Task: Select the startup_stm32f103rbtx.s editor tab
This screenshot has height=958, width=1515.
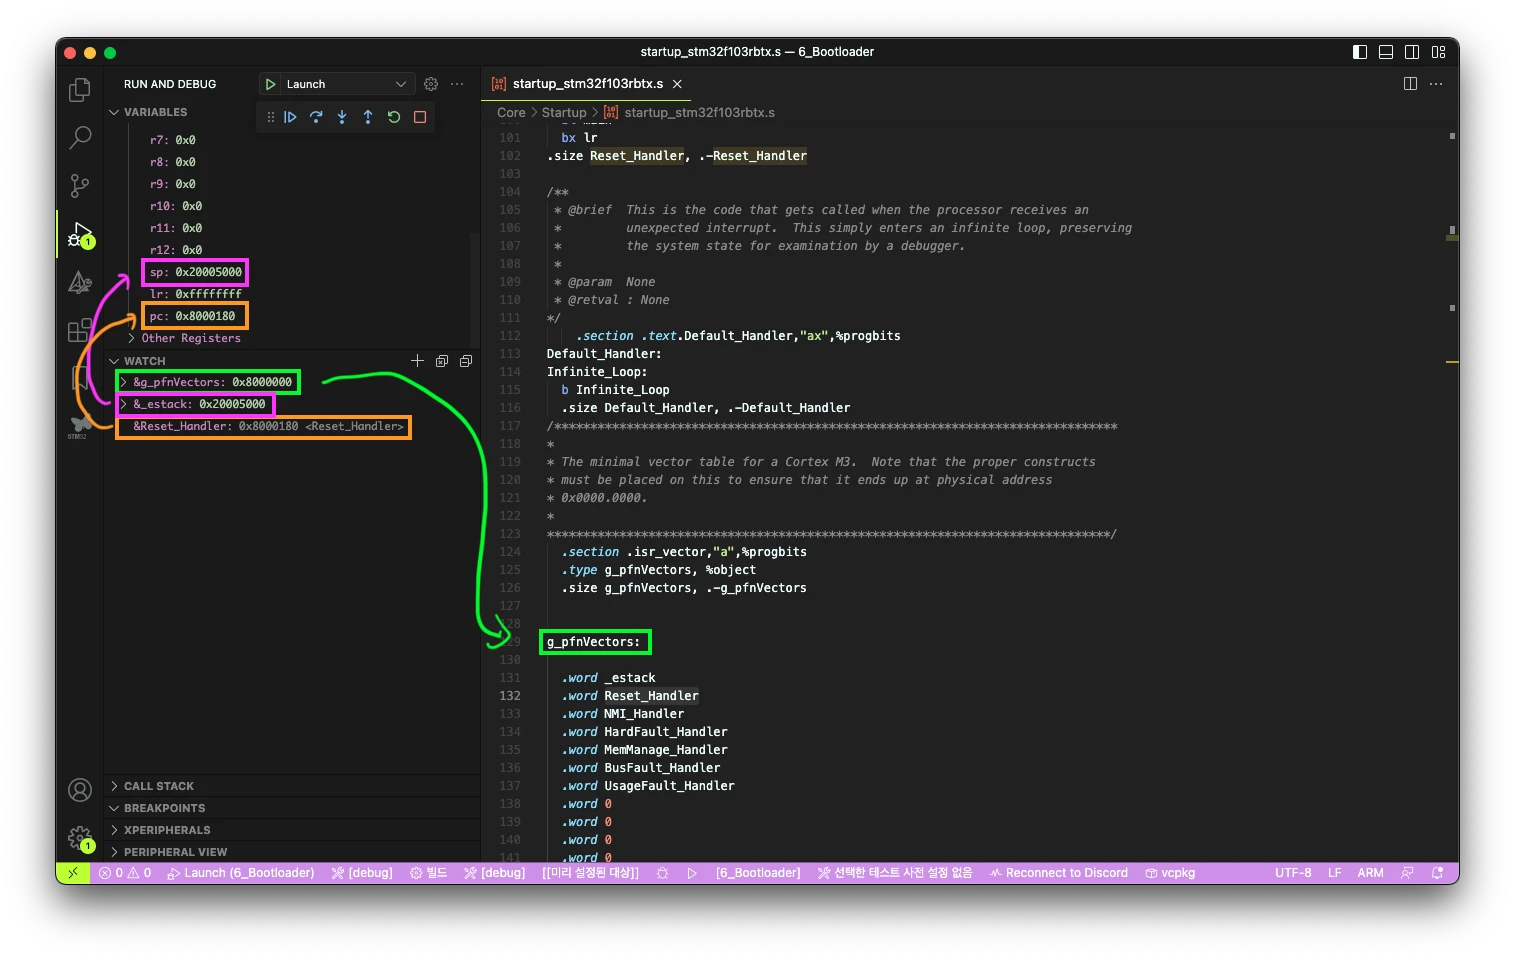Action: coord(587,84)
